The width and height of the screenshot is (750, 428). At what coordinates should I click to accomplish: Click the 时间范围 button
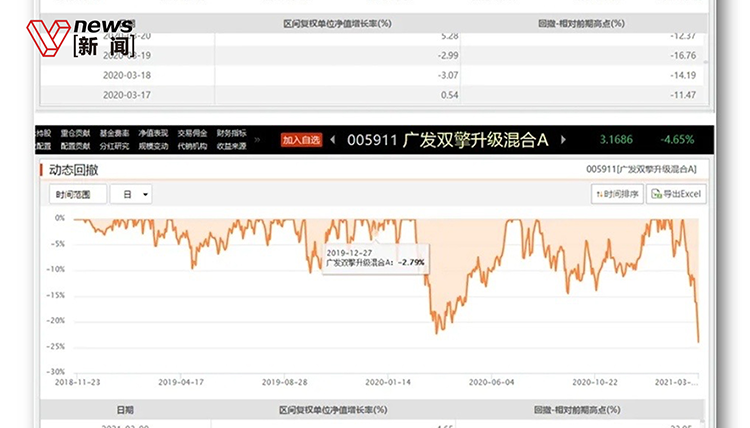click(x=77, y=194)
